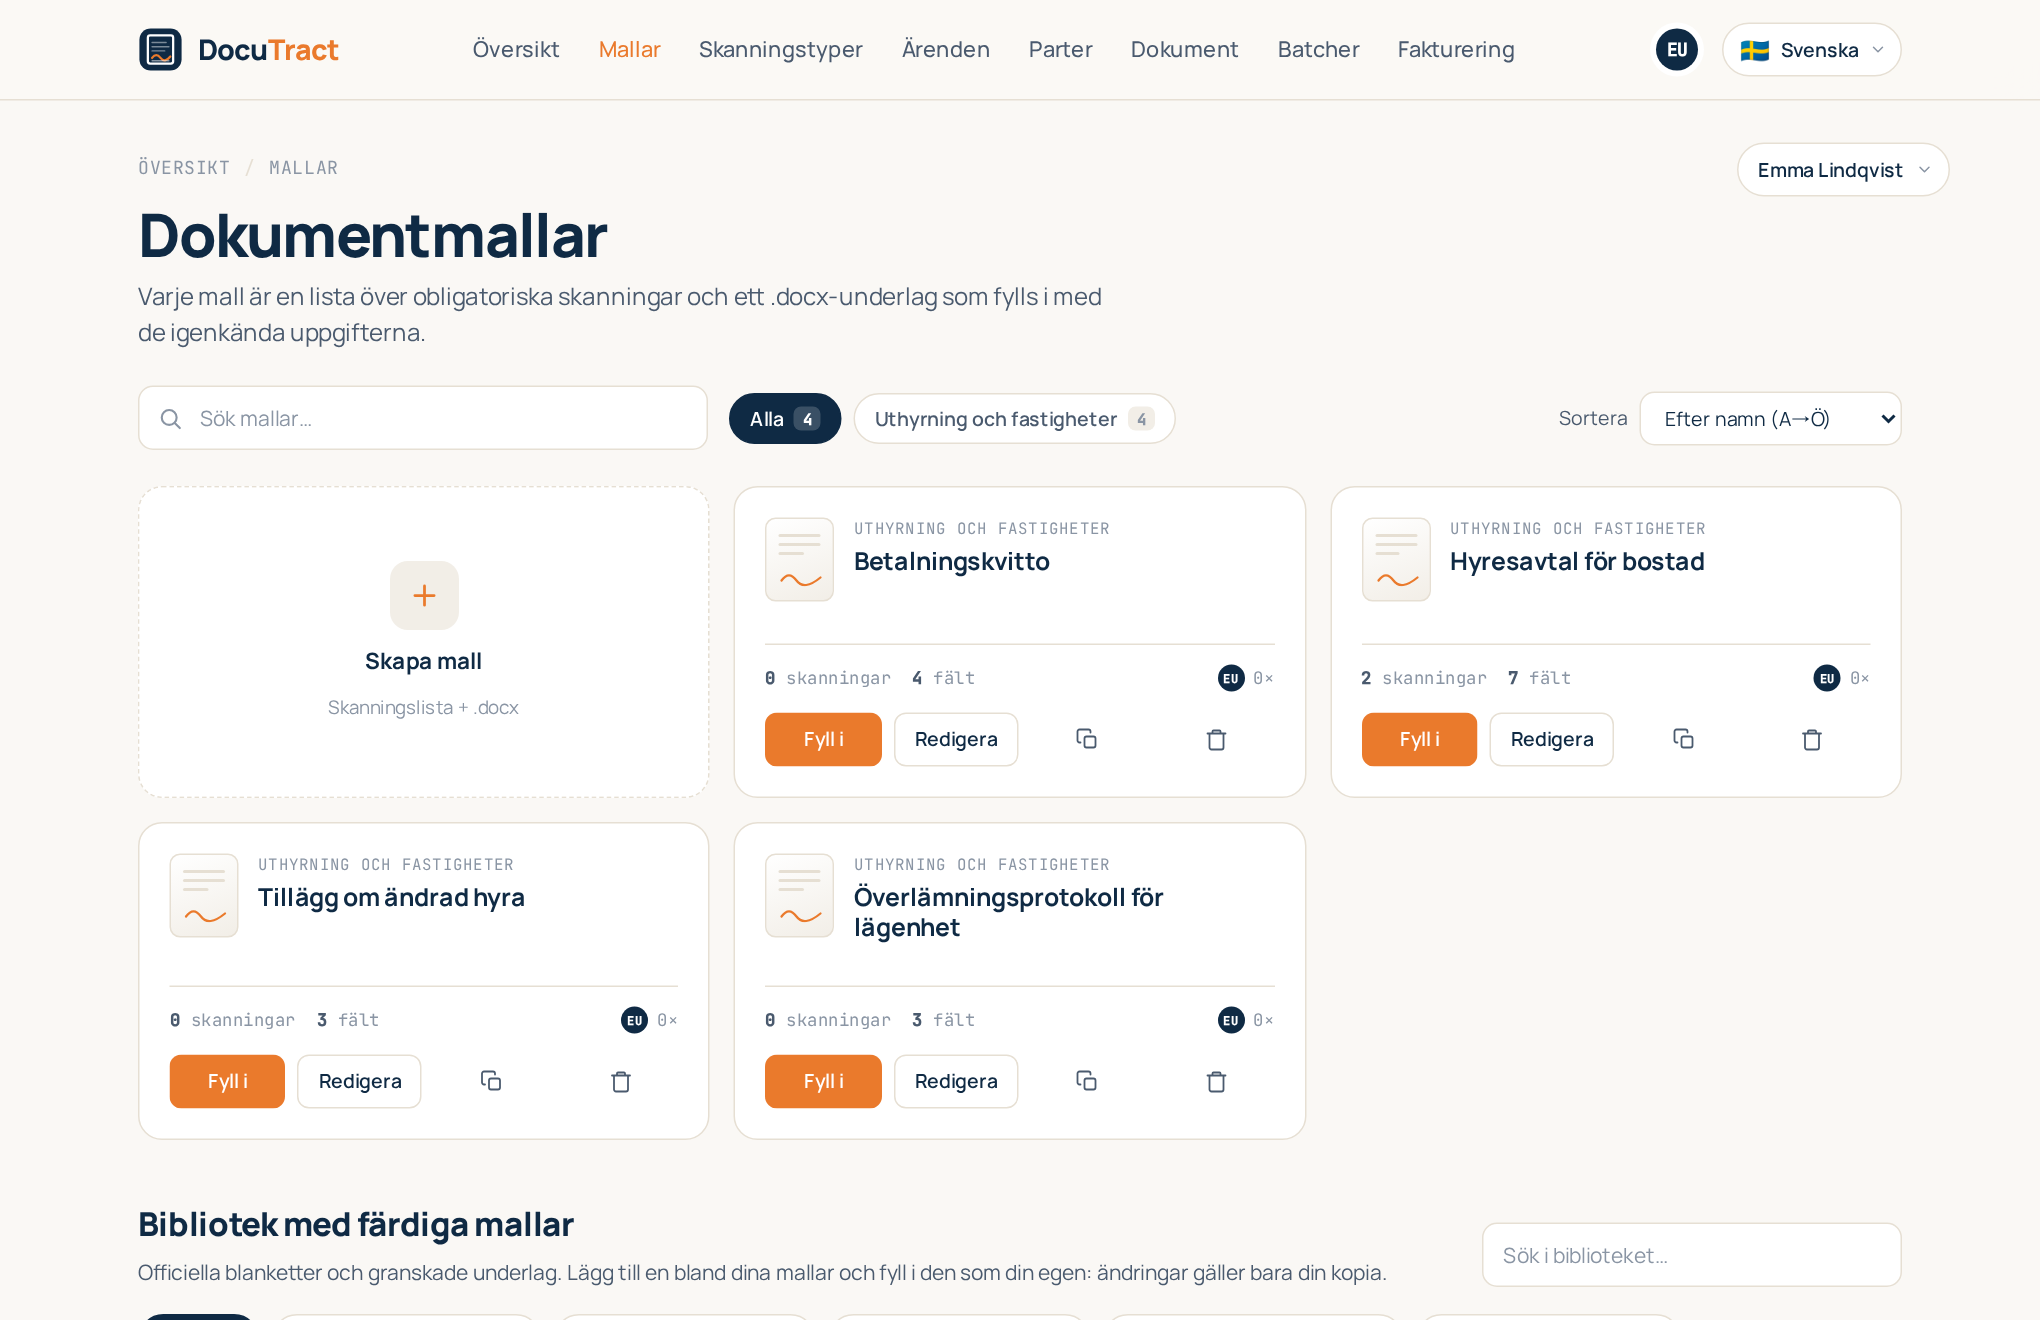Duplicate the Betalningskvitto template

point(1086,739)
